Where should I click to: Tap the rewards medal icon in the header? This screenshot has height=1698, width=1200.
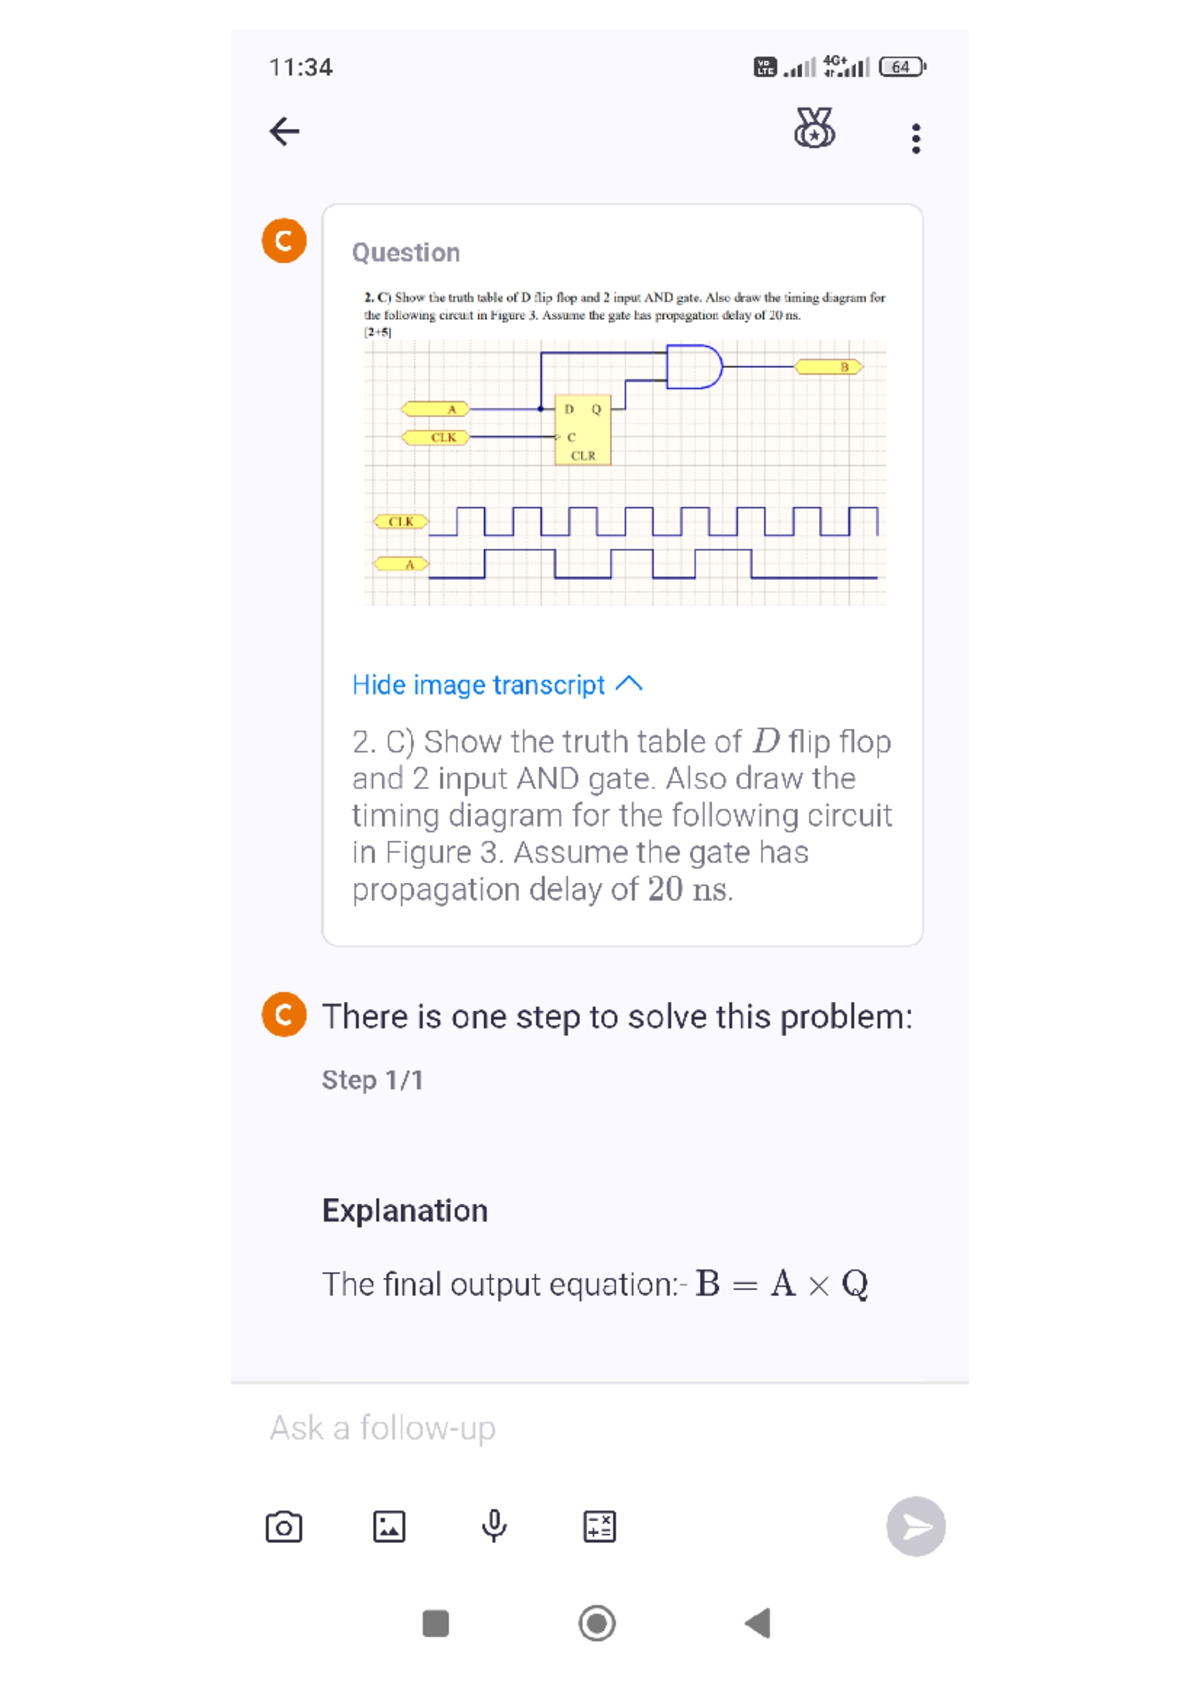pos(813,131)
